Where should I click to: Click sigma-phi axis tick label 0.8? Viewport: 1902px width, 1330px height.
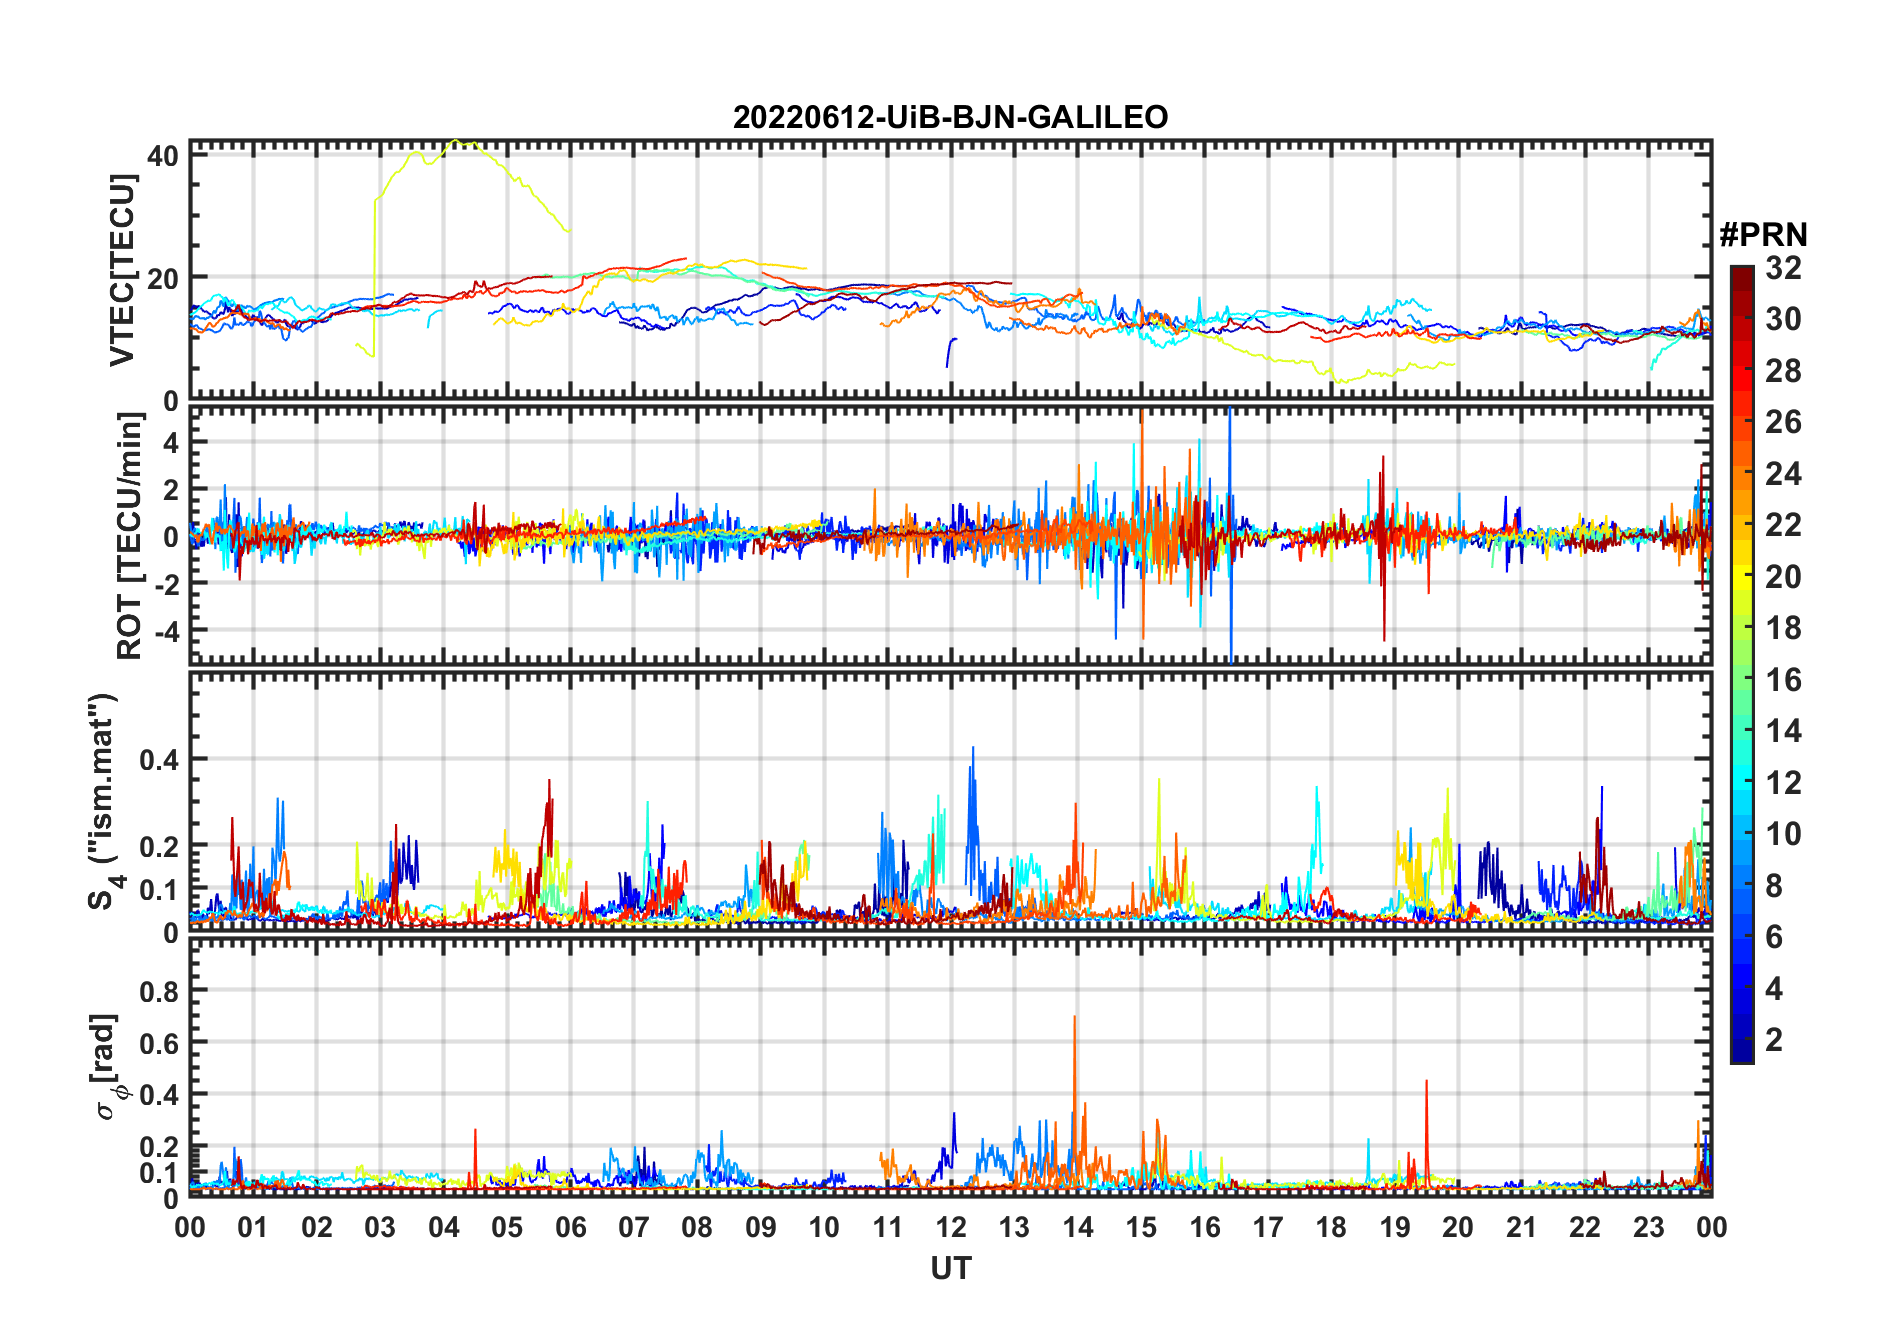(159, 992)
